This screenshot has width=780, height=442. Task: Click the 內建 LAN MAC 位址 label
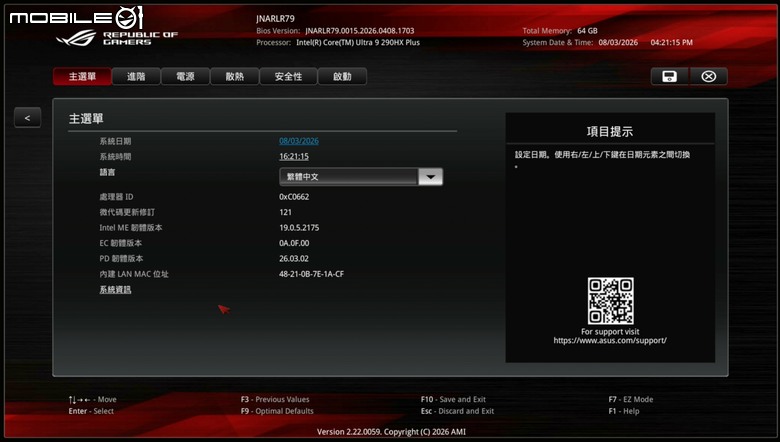point(134,274)
